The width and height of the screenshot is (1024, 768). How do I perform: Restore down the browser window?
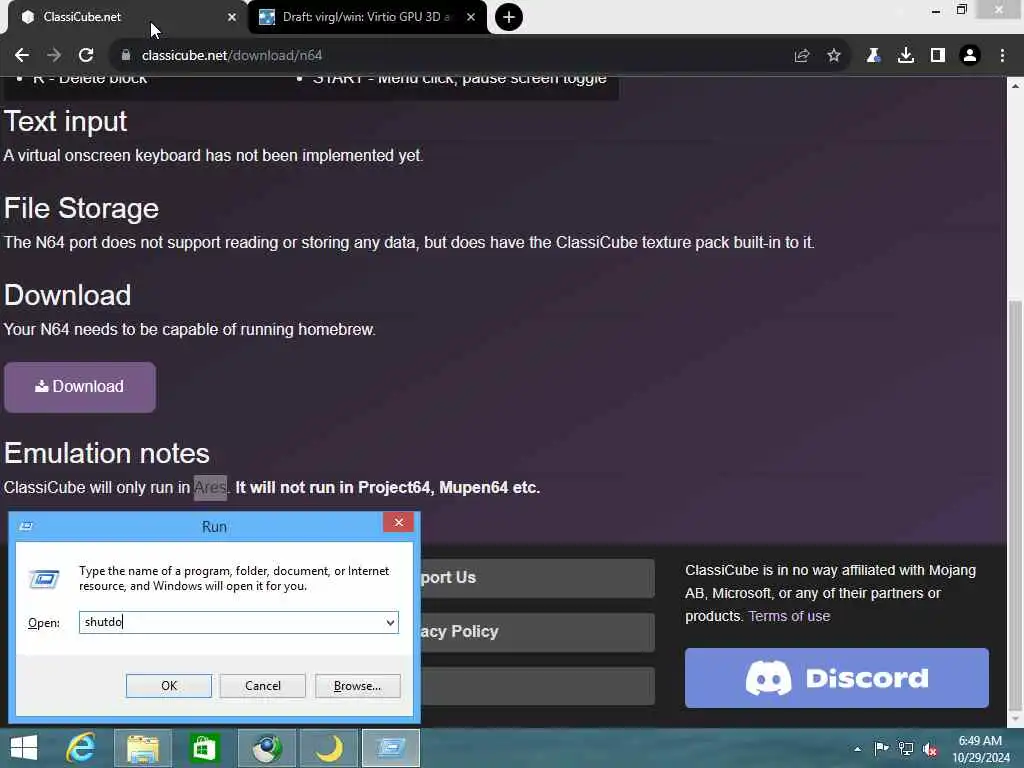(962, 10)
